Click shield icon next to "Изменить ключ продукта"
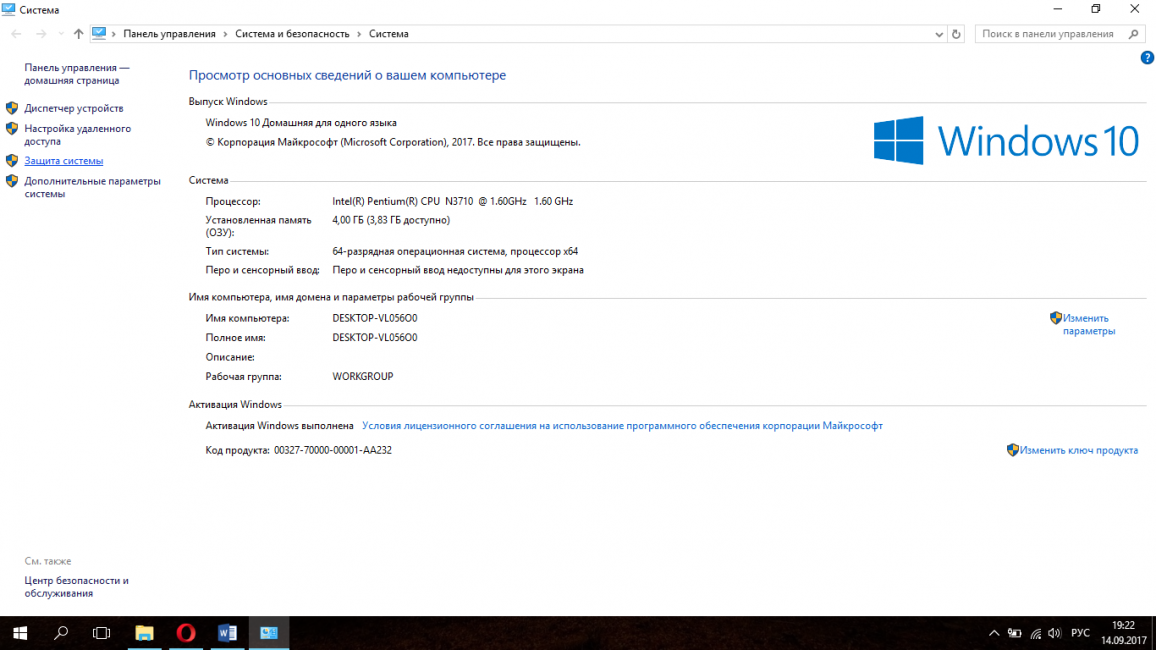Image resolution: width=1156 pixels, height=650 pixels. pos(1013,450)
